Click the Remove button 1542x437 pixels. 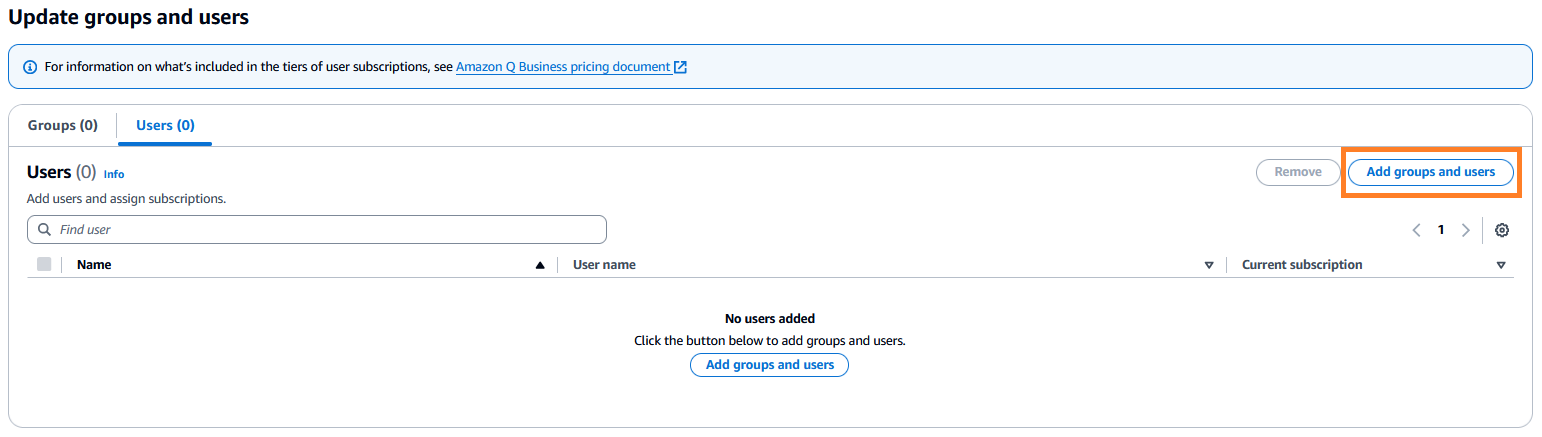pyautogui.click(x=1297, y=172)
